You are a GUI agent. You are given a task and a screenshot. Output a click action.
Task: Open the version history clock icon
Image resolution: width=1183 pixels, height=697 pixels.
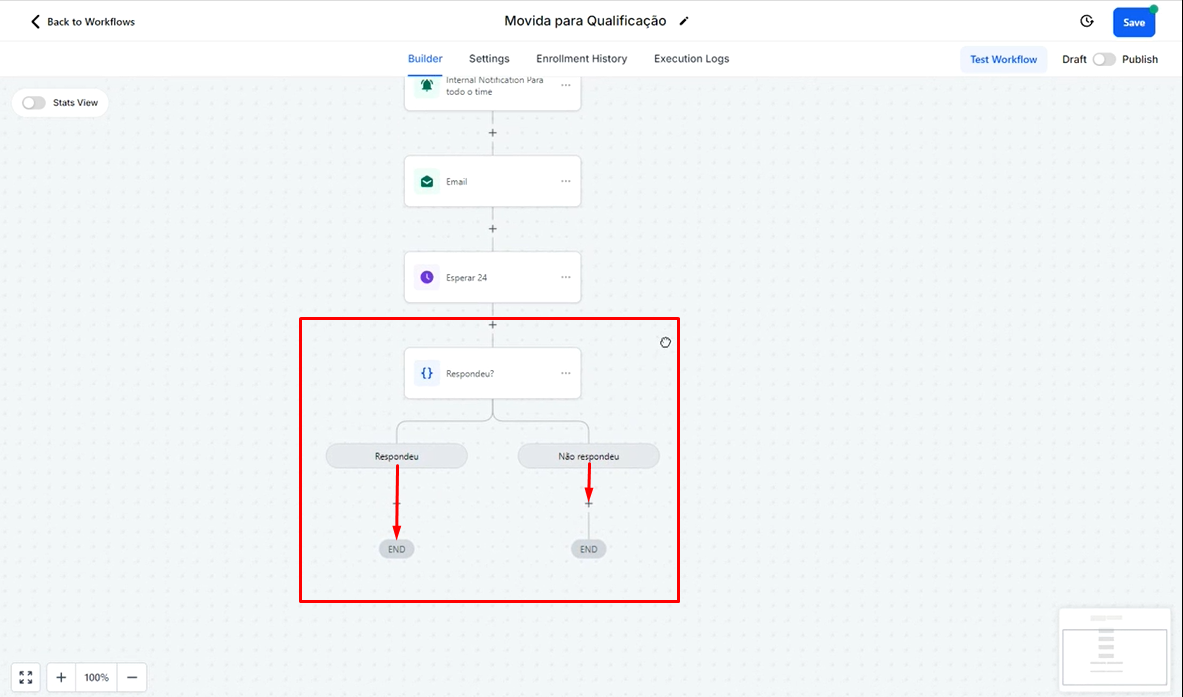[1087, 21]
